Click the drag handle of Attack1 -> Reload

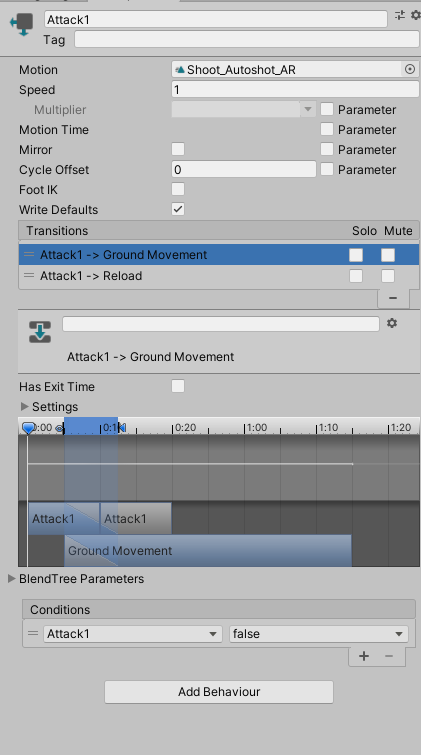29,275
